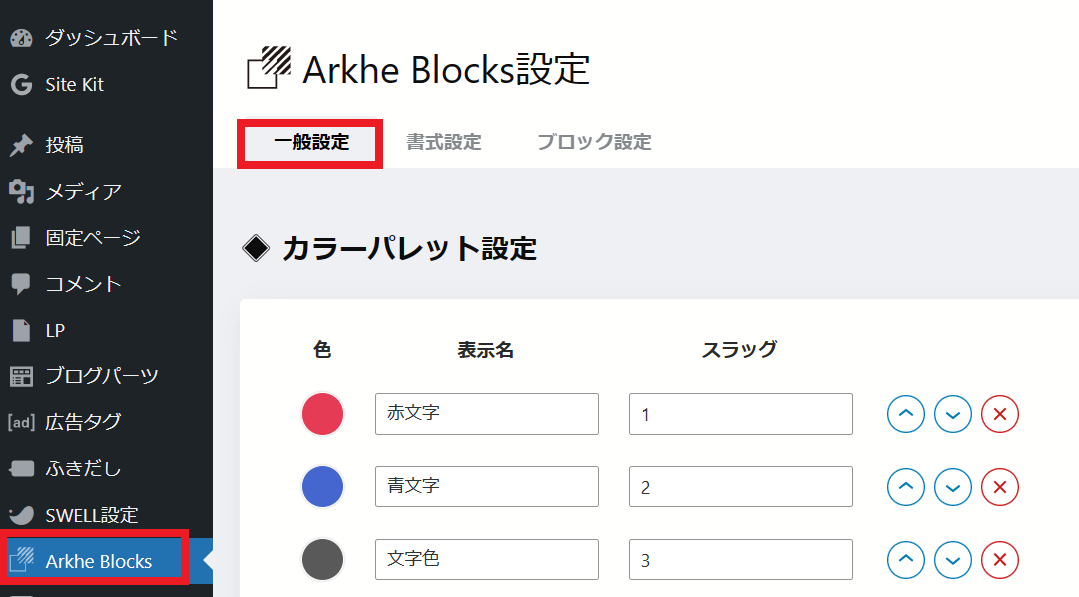Image resolution: width=1079 pixels, height=597 pixels.
Task: Open the ふきだし sidebar icon
Action: (x=22, y=467)
